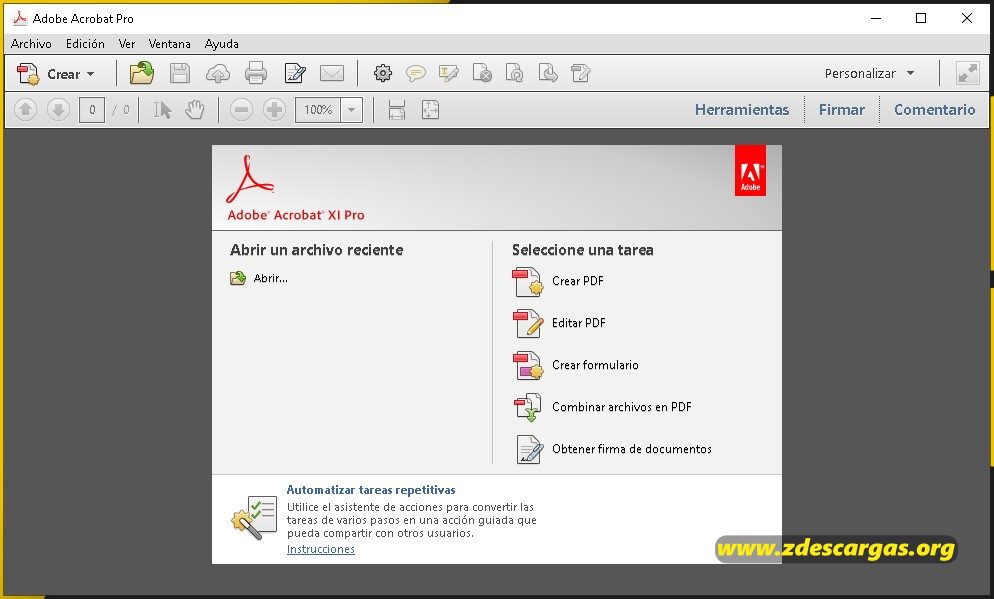Click the fit one full page icon
994x599 pixels.
point(430,110)
